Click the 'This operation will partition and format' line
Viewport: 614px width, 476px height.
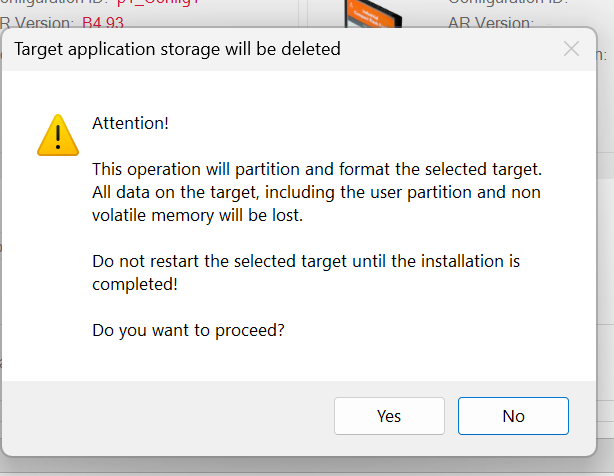click(x=317, y=169)
